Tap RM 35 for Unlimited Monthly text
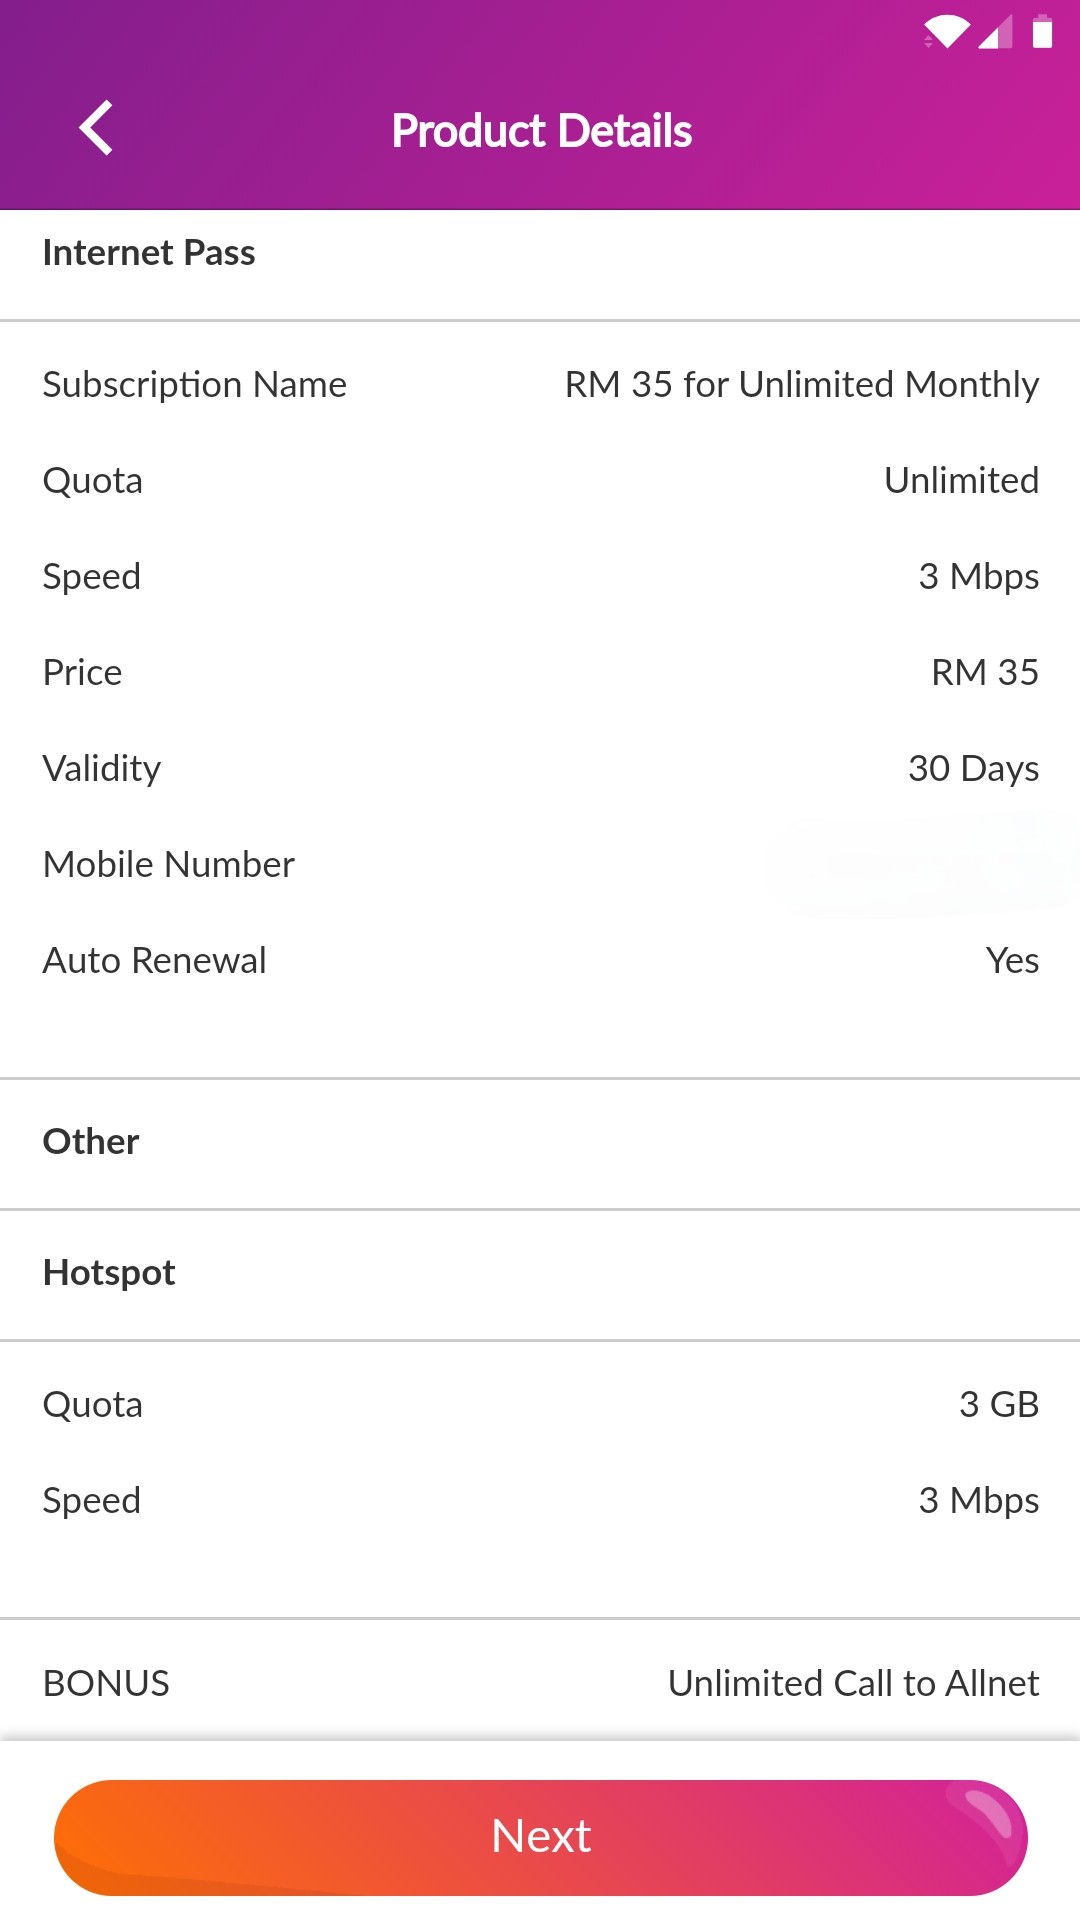 [801, 385]
